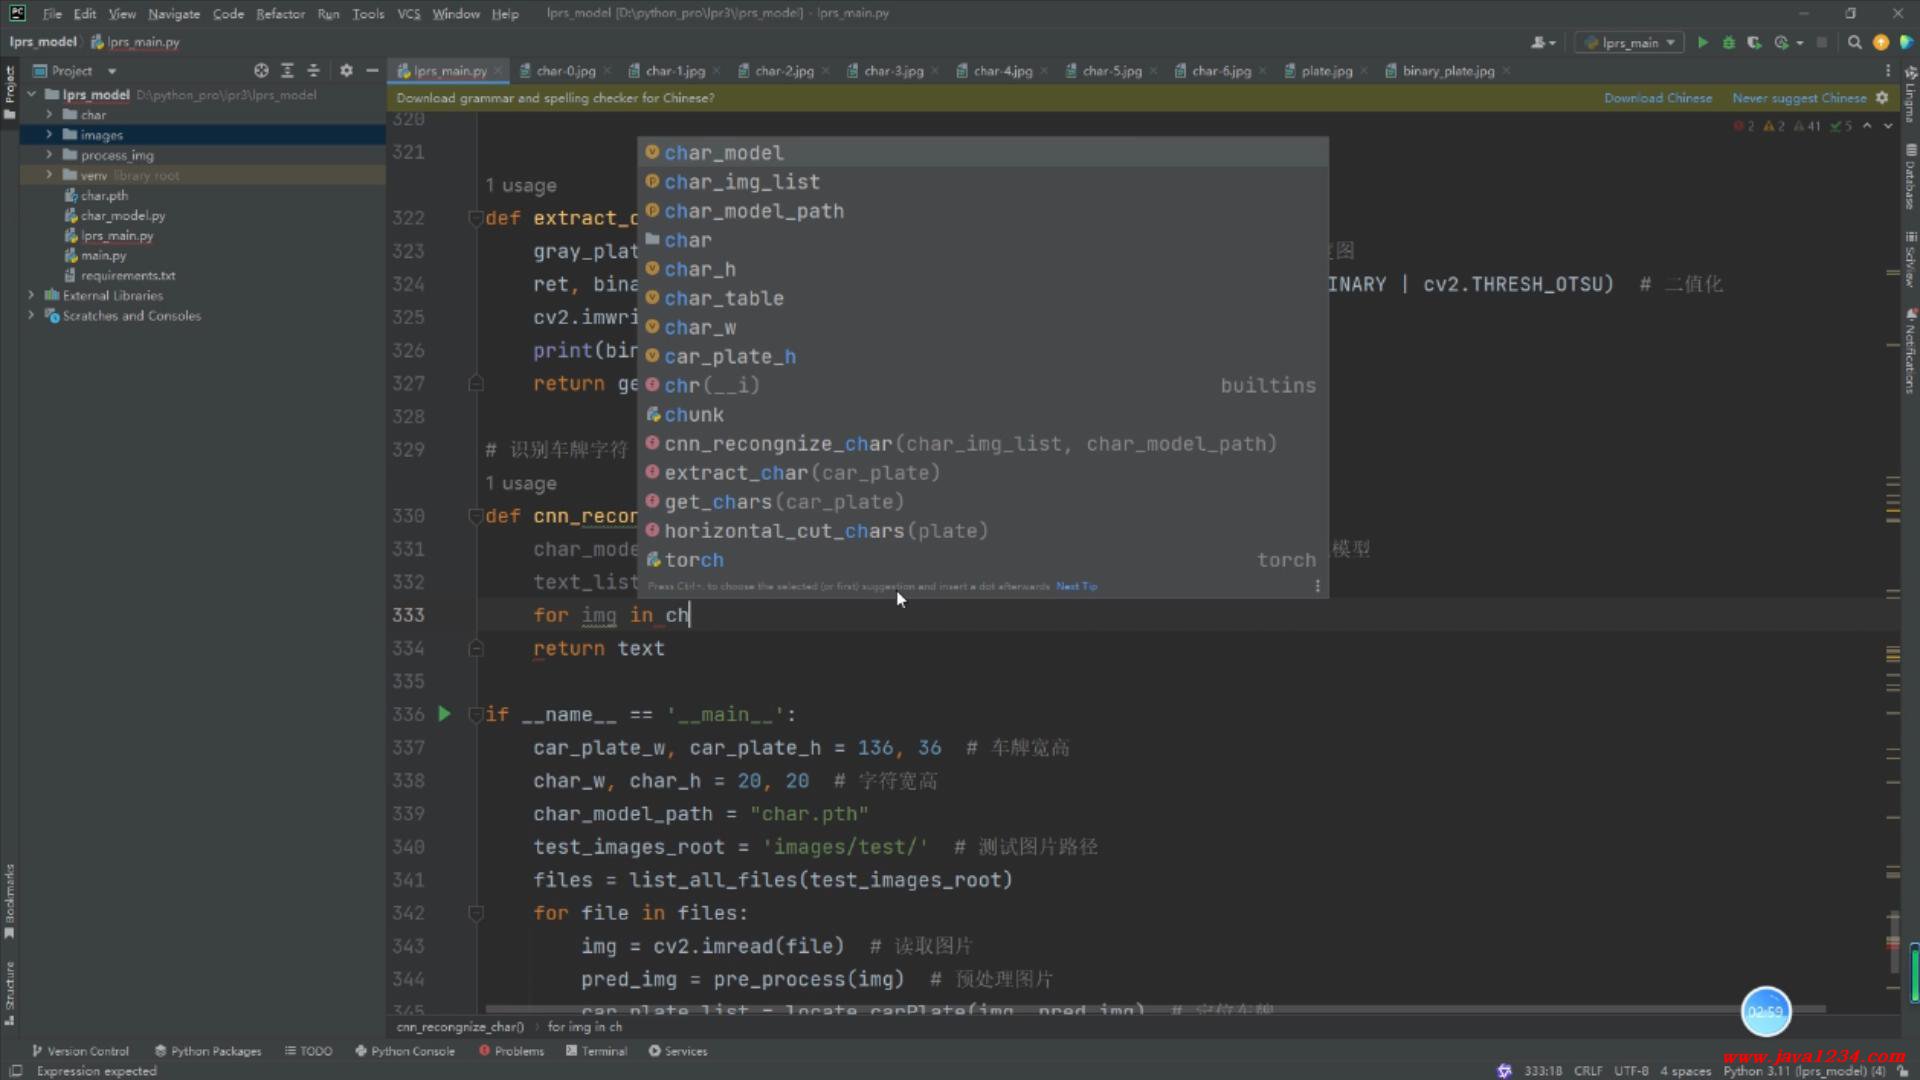Open Project panel settings gear
This screenshot has width=1920, height=1080.
pos(346,71)
